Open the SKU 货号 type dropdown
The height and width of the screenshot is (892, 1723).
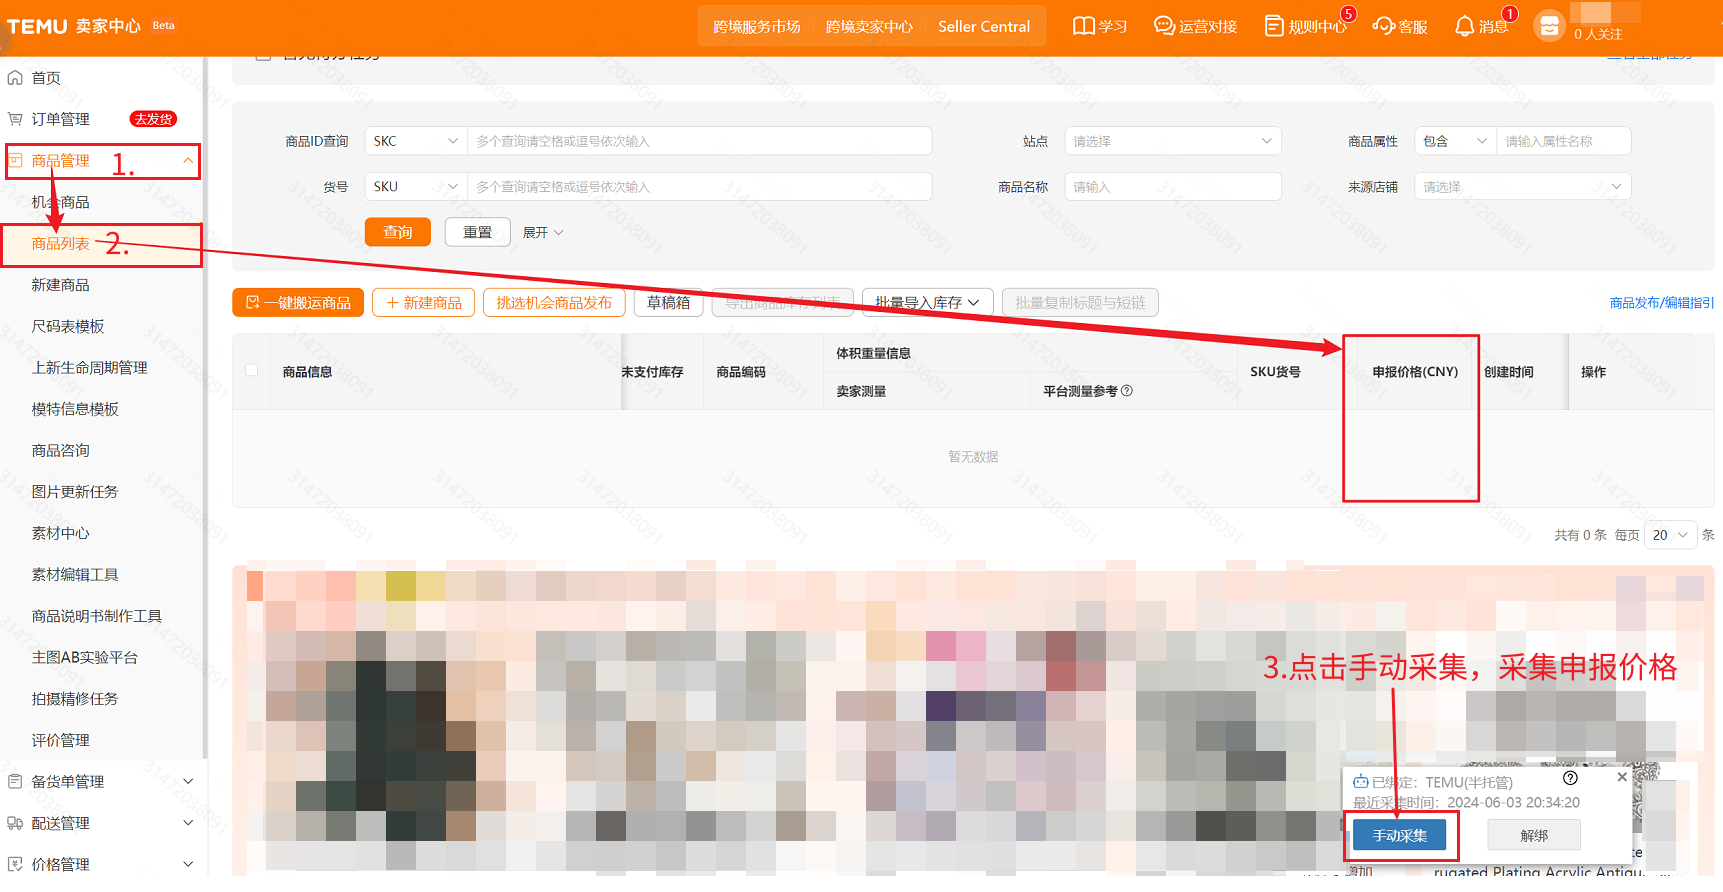tap(416, 187)
